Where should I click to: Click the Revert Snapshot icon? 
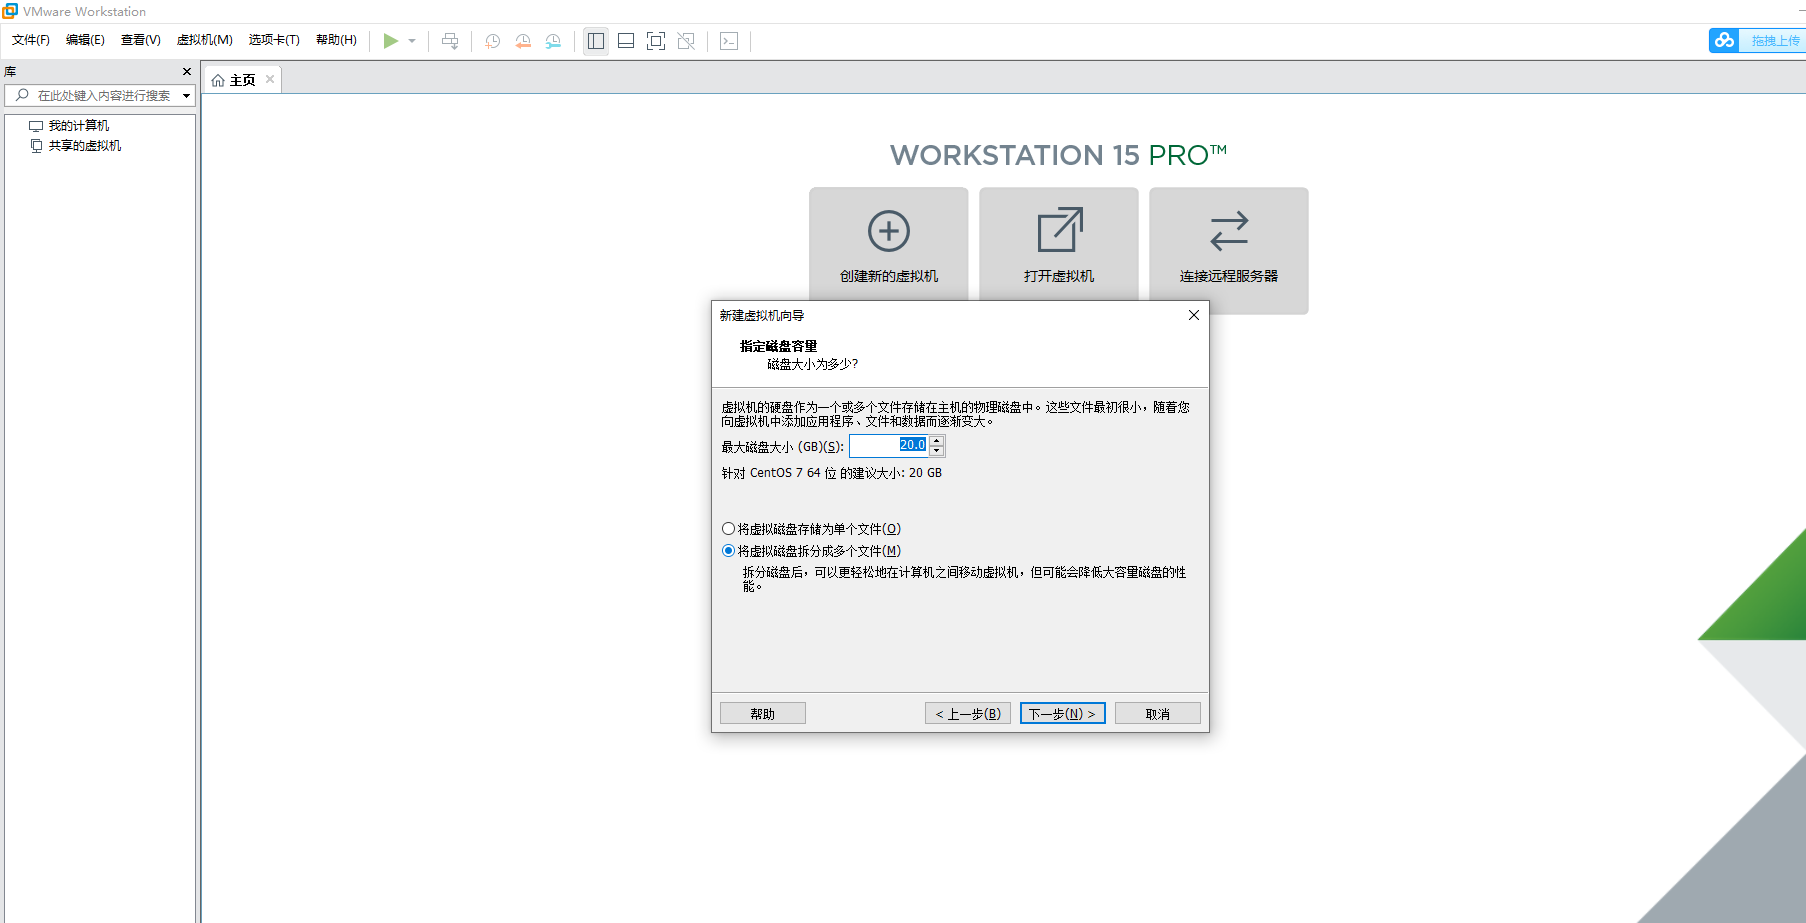[x=522, y=40]
